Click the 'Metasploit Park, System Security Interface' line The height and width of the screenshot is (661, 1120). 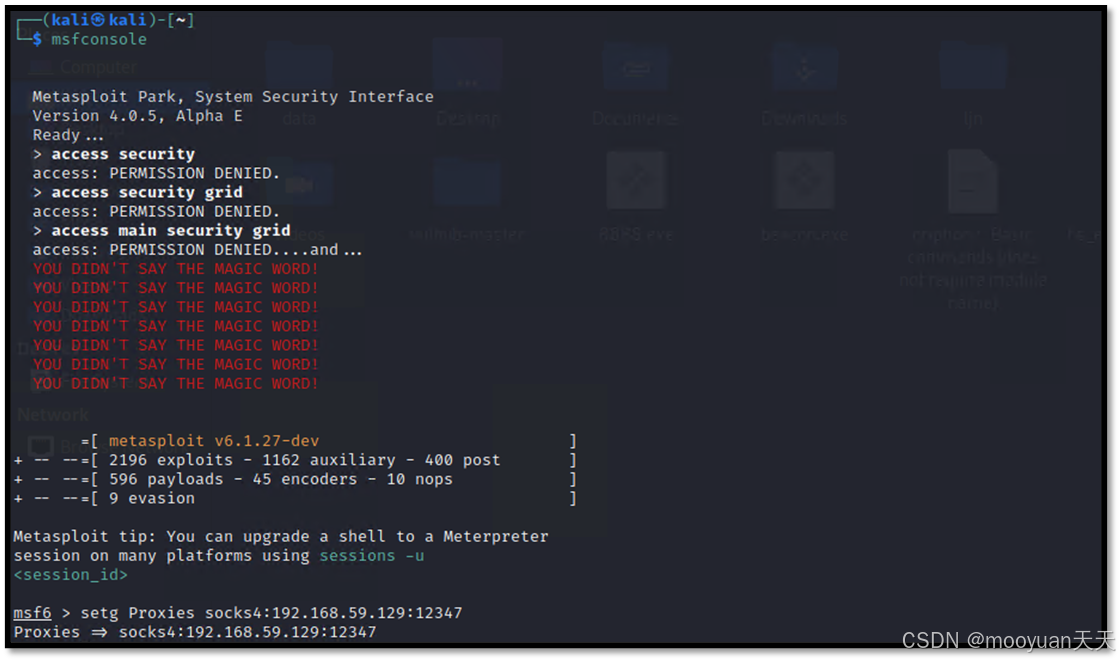(233, 96)
